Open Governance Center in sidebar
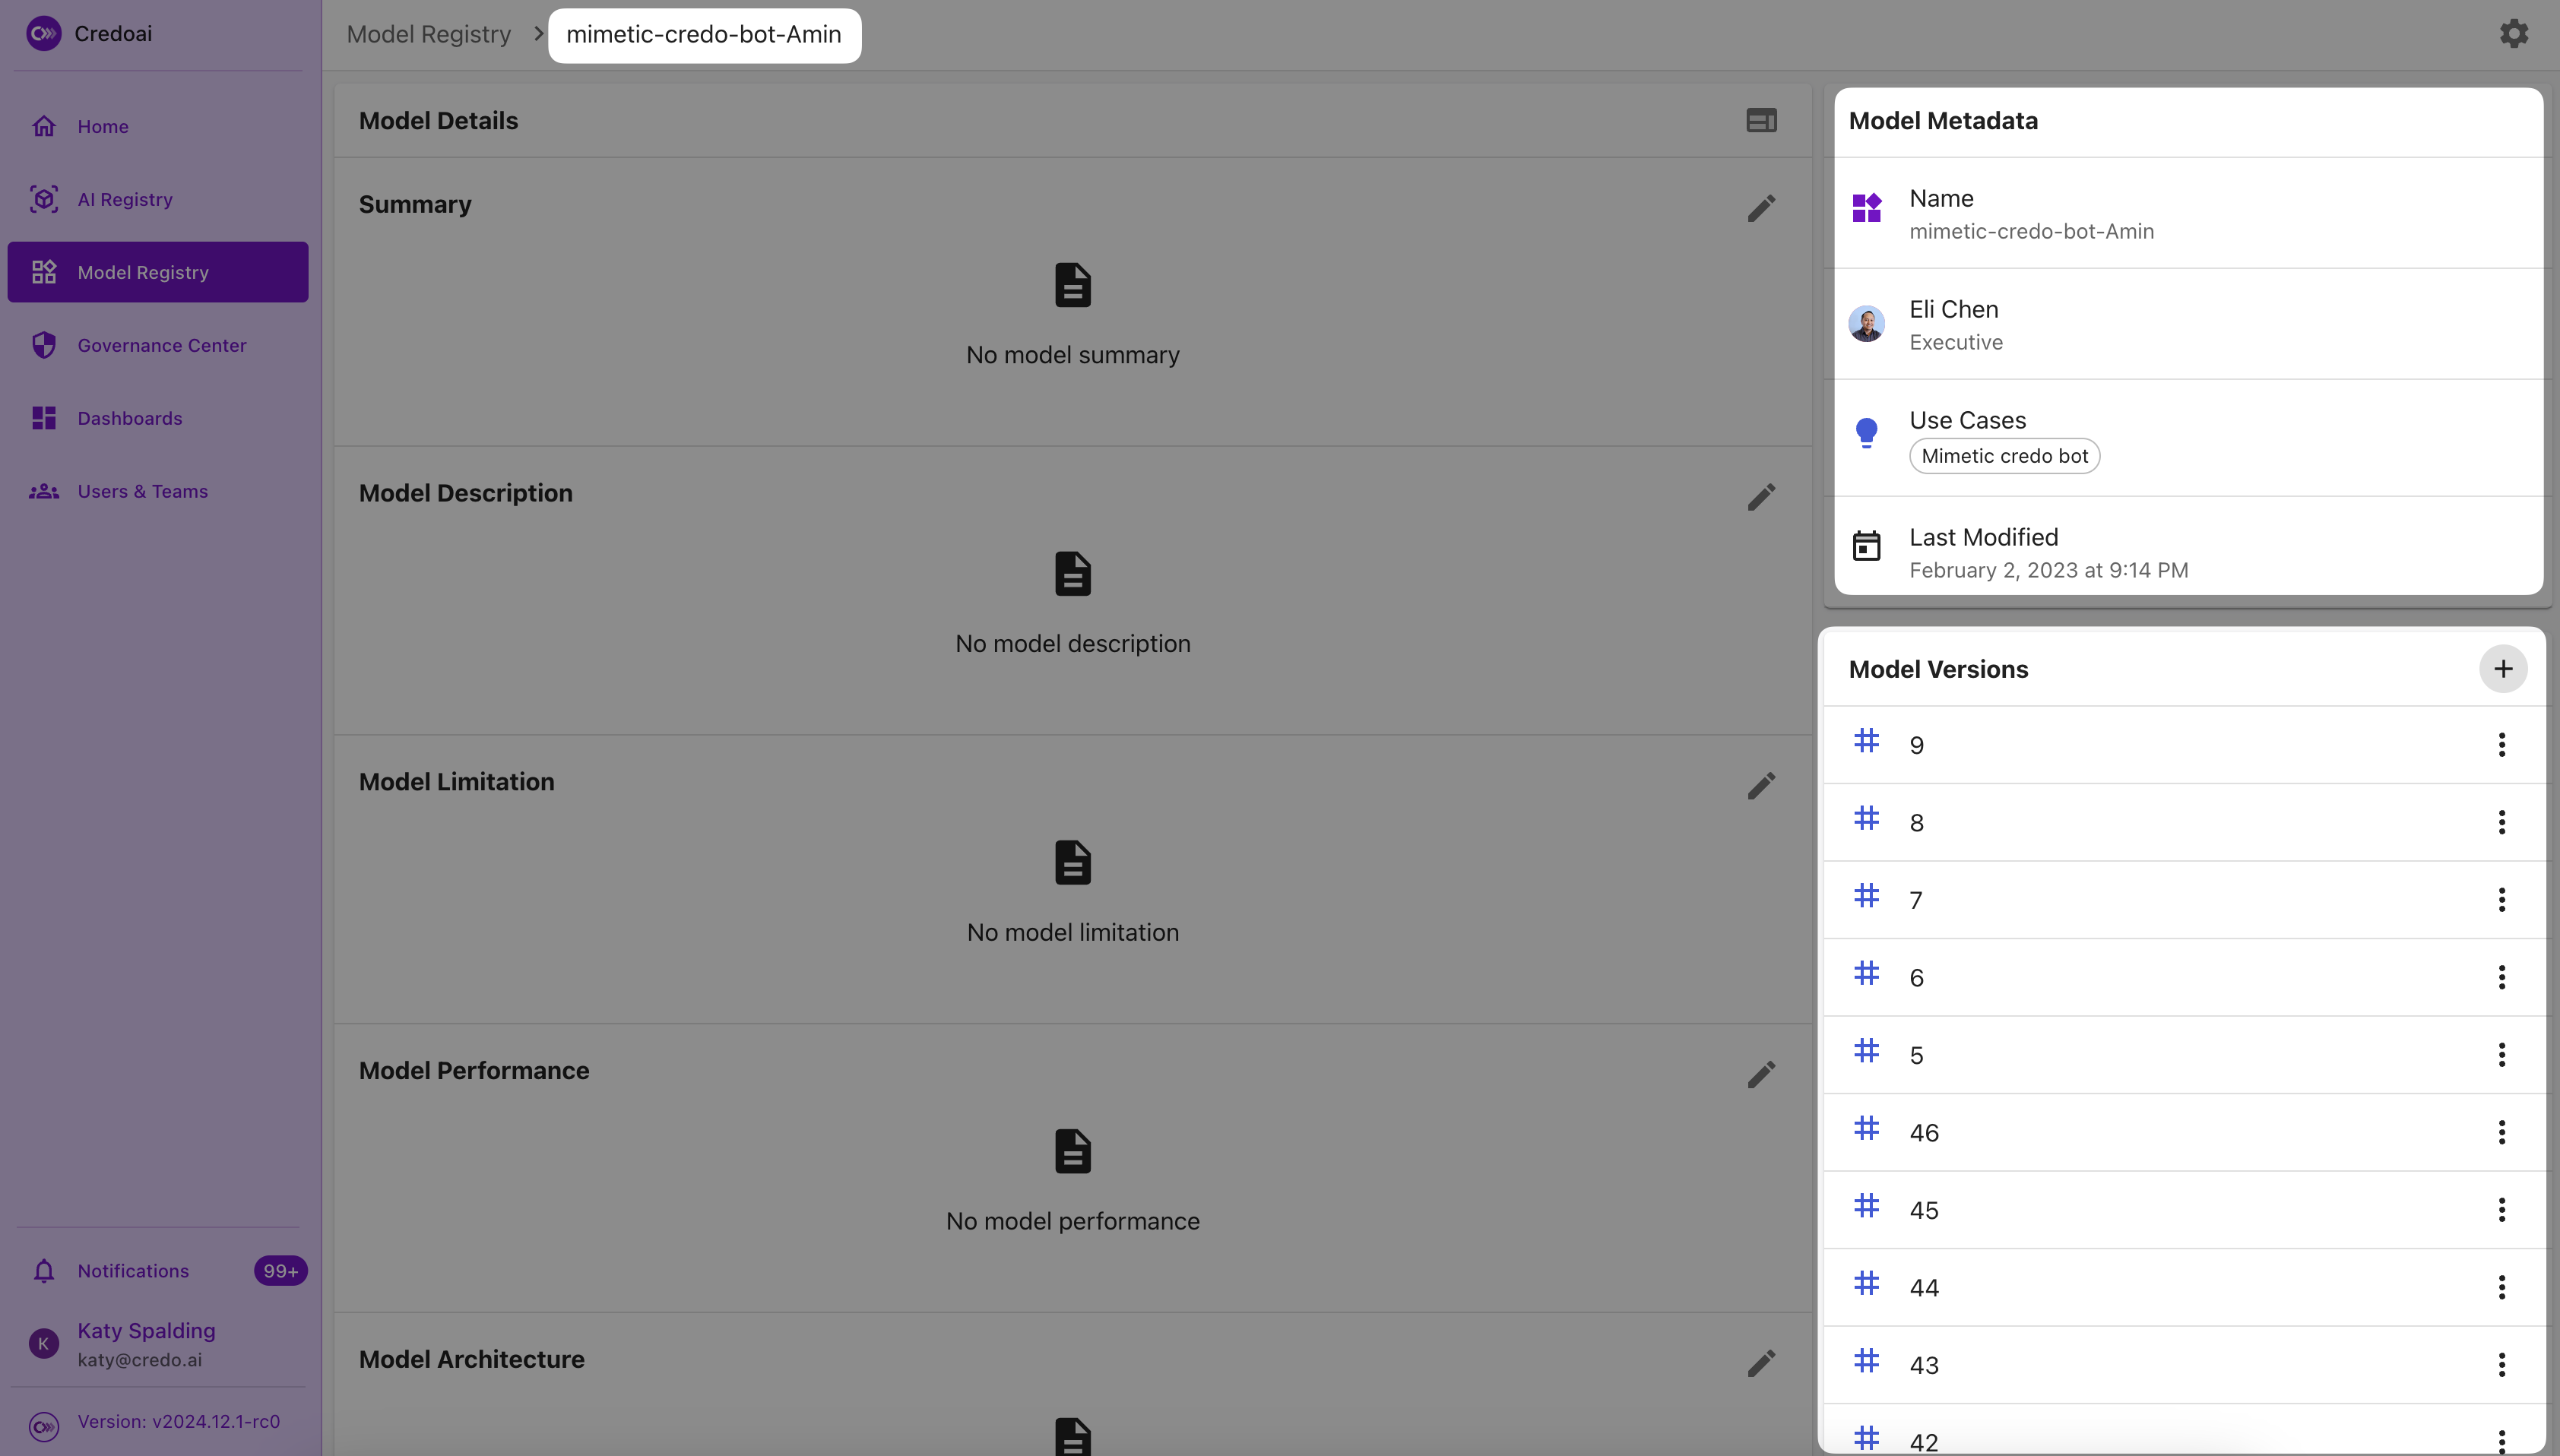This screenshot has width=2560, height=1456. (x=158, y=345)
